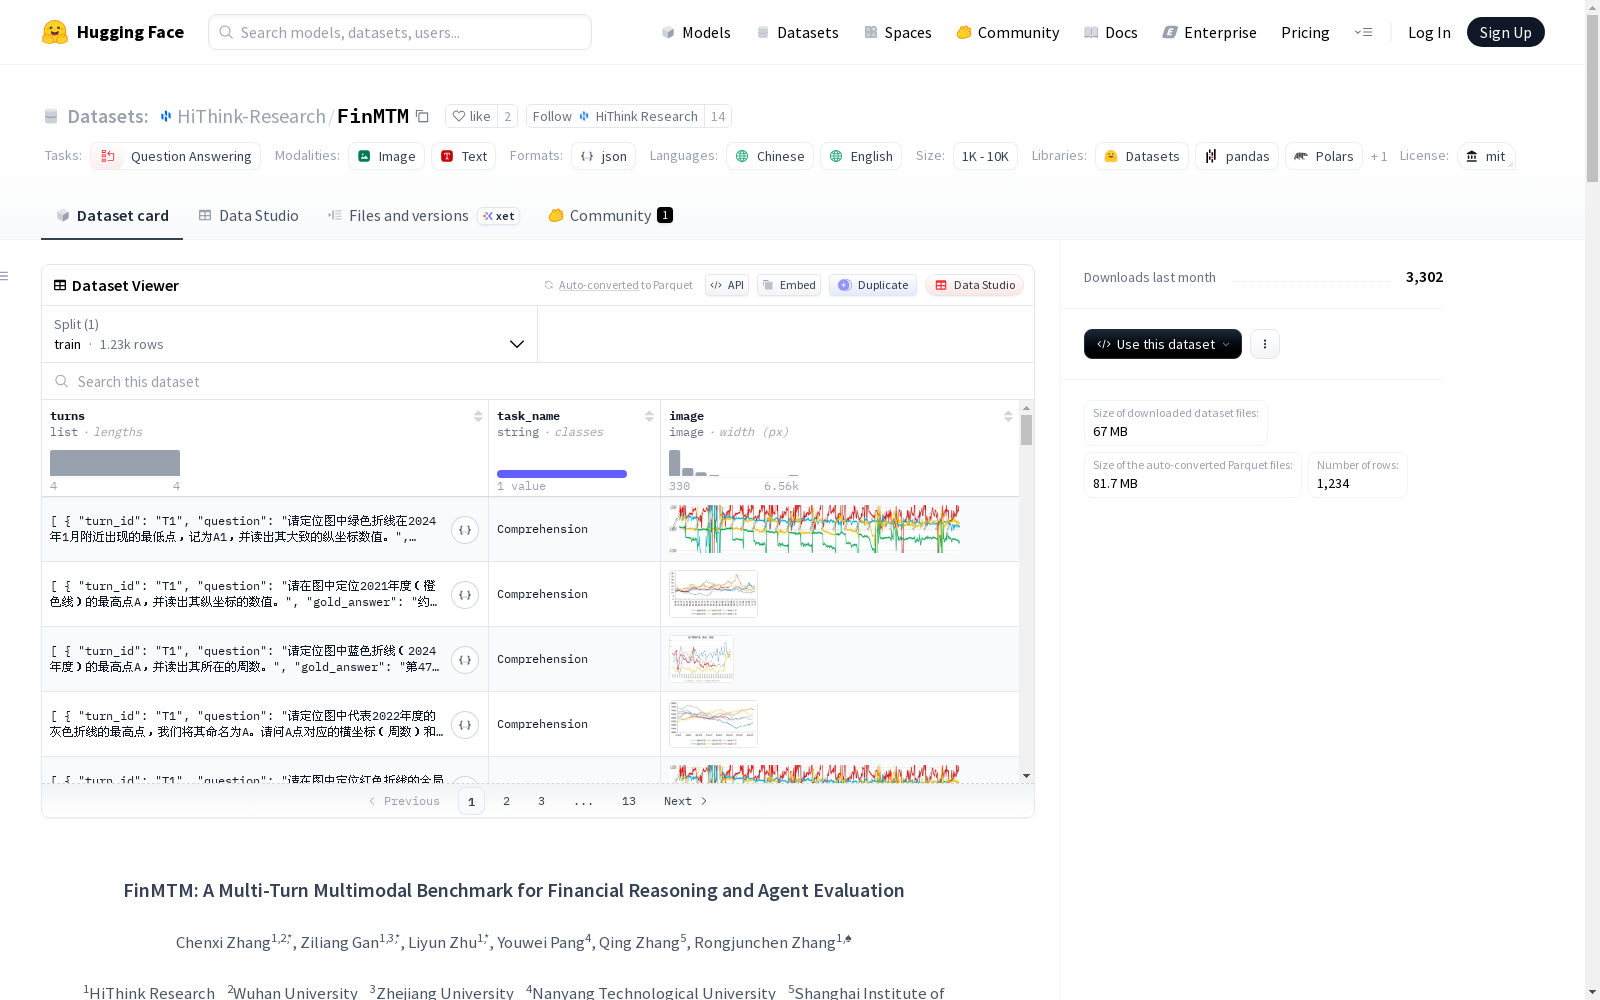
Task: Switch to the Dataset card tab
Action: 112,216
